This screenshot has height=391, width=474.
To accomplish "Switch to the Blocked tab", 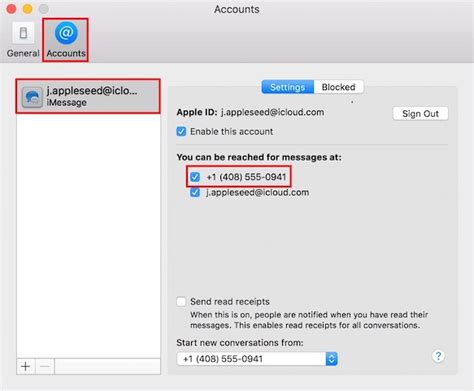I will pos(338,87).
